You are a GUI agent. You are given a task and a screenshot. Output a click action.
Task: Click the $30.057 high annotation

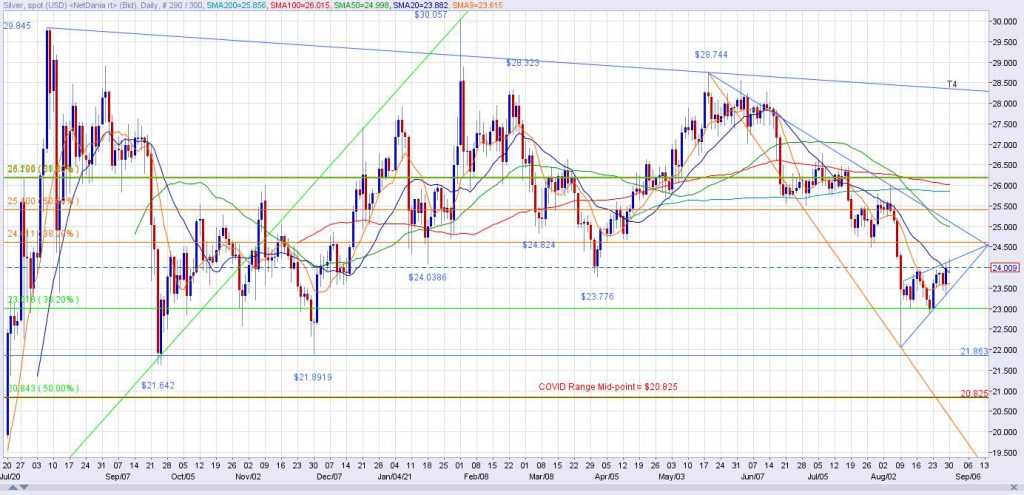(x=431, y=14)
